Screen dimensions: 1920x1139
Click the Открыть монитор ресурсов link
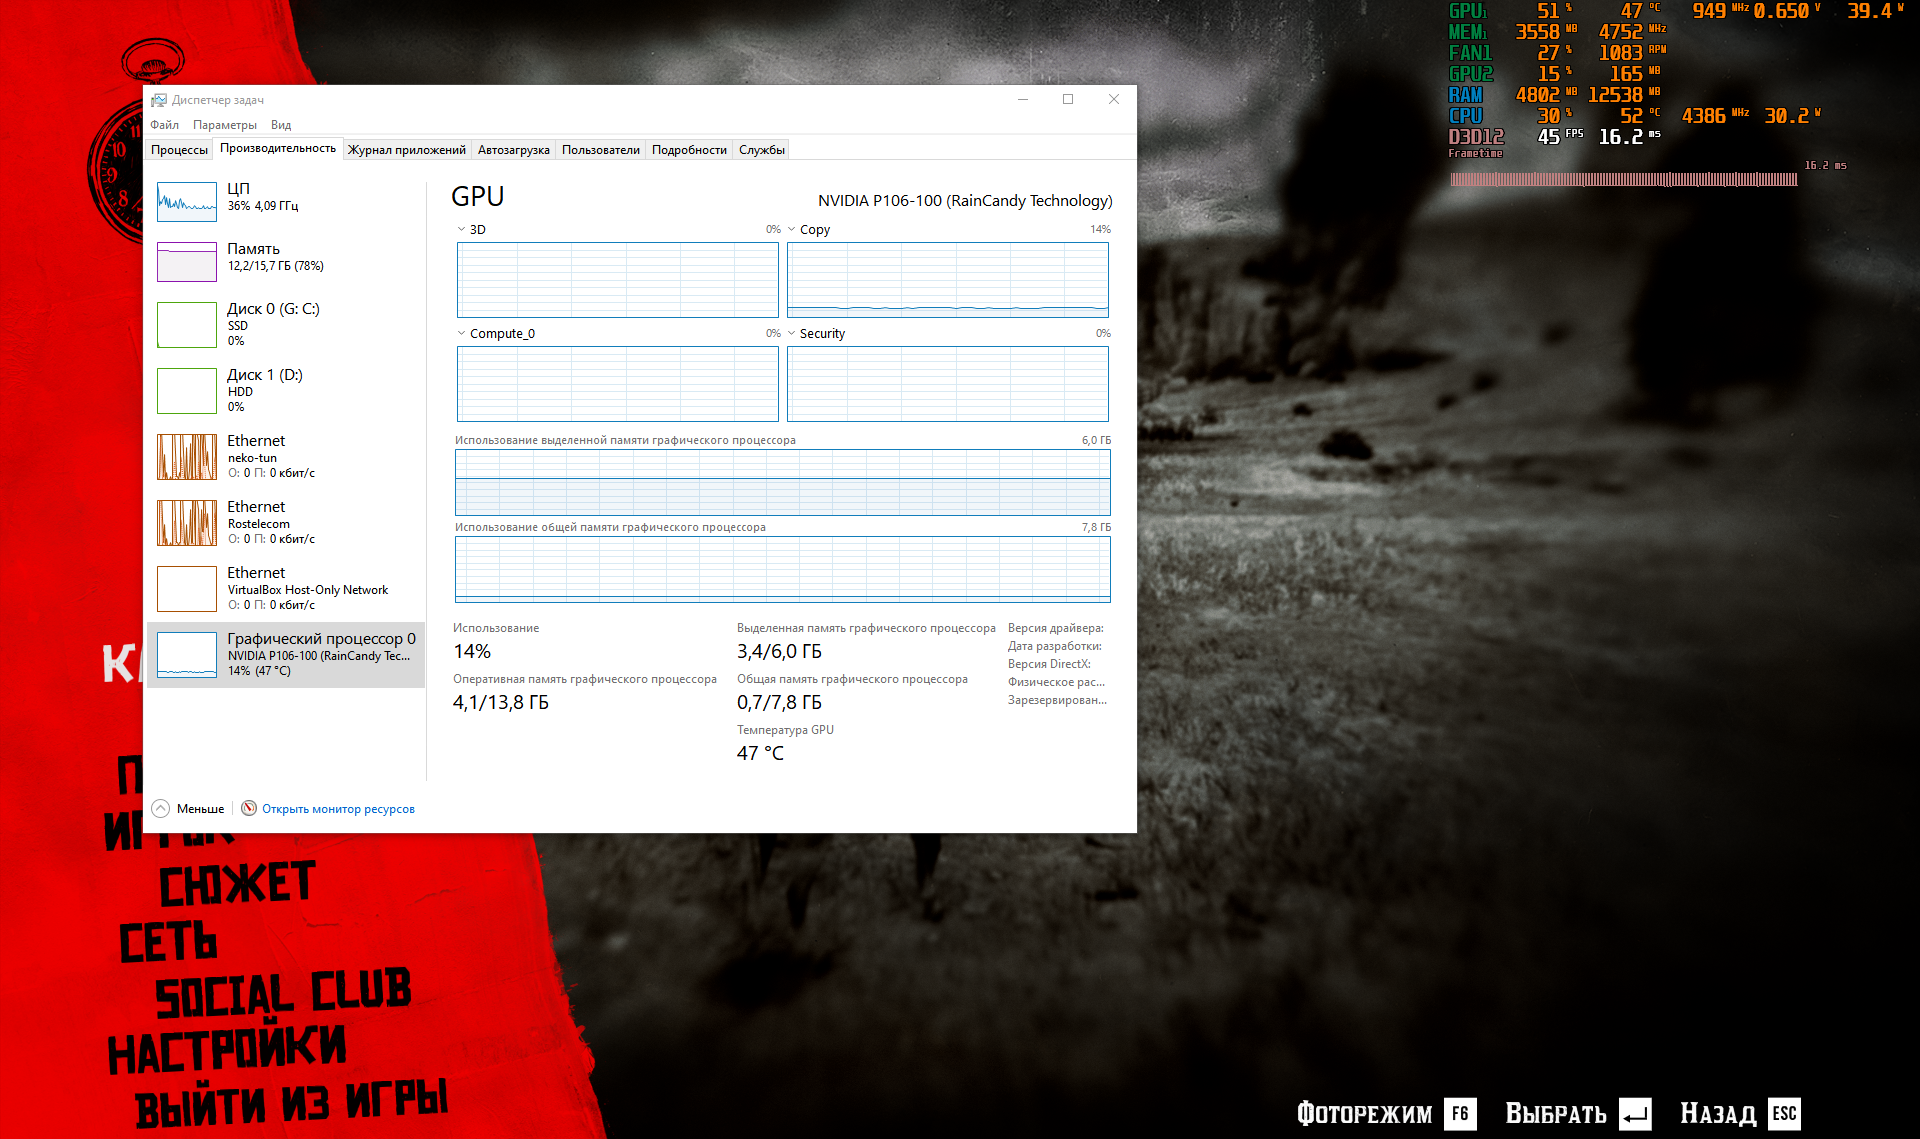338,809
